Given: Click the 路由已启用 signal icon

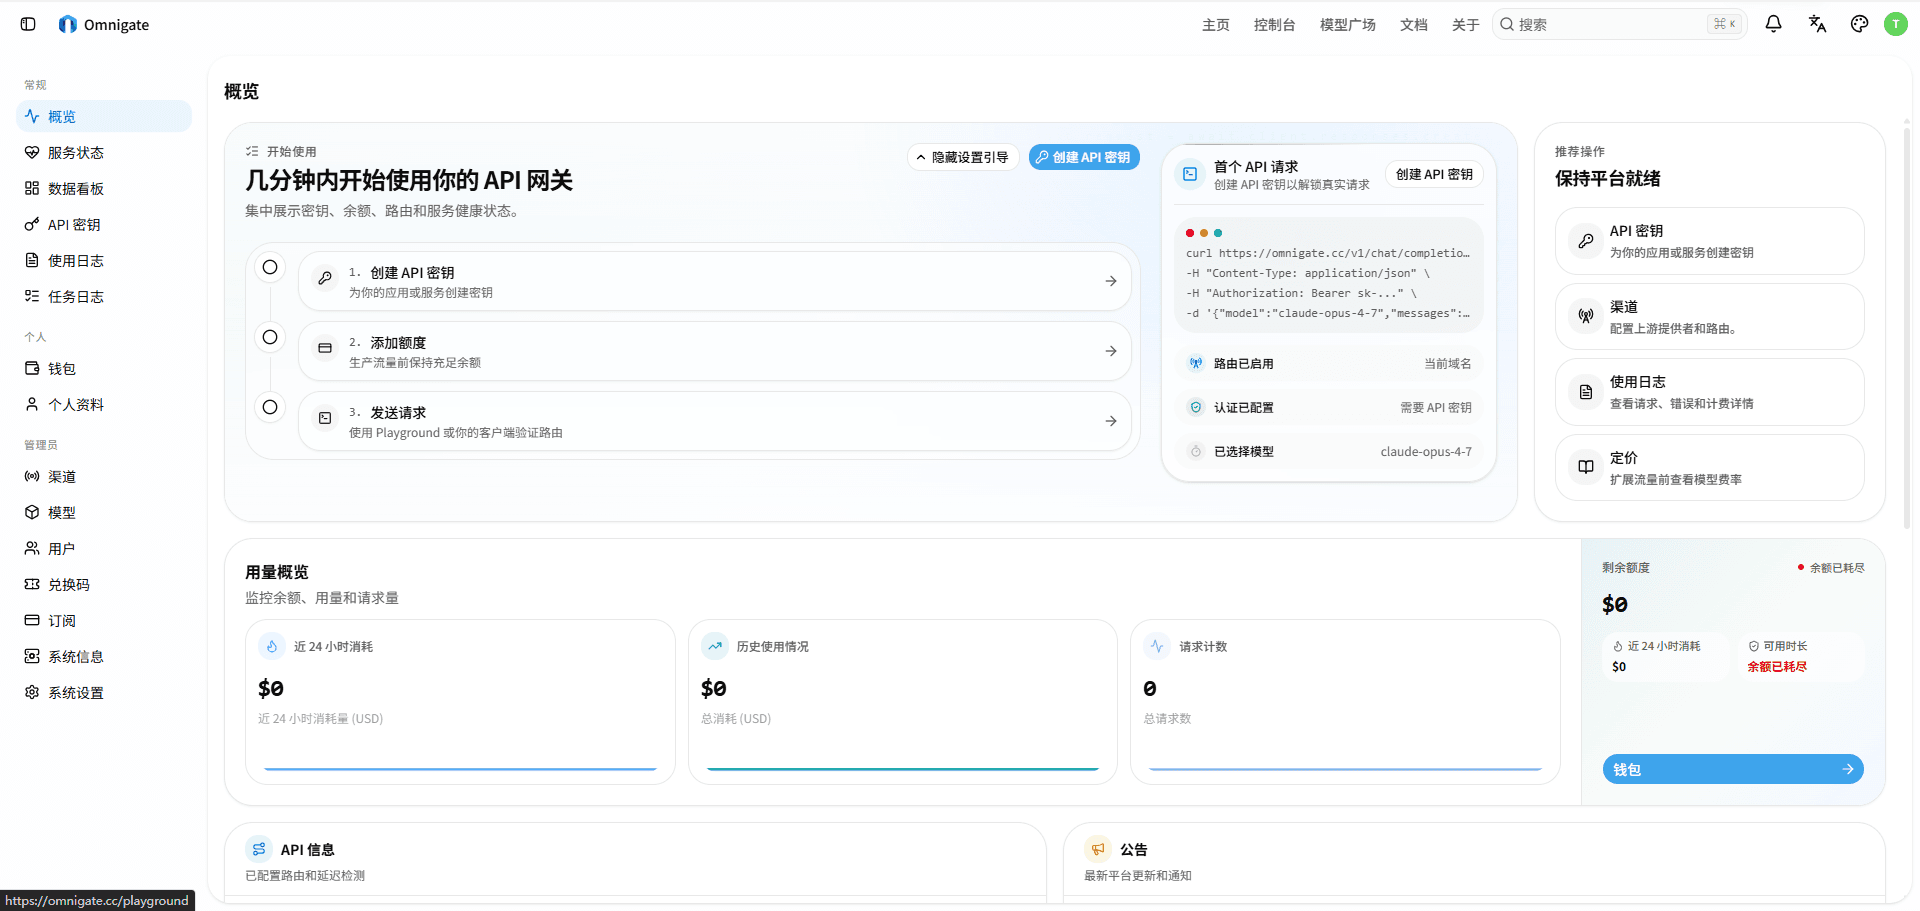Looking at the screenshot, I should point(1196,363).
